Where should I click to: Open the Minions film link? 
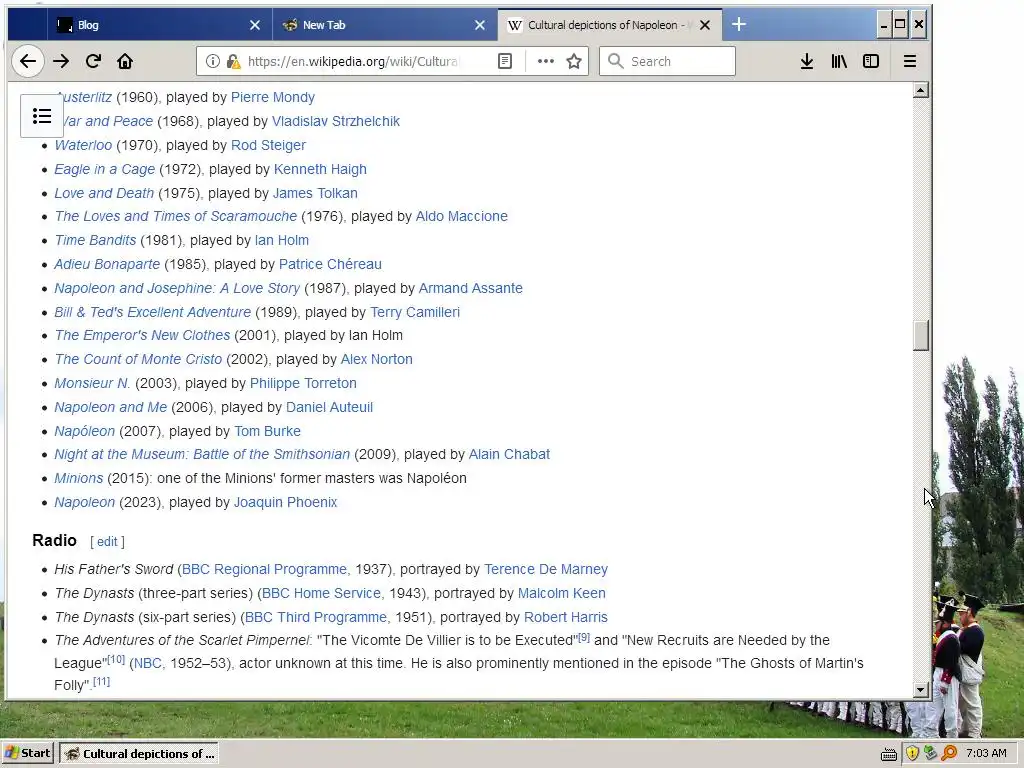click(x=78, y=478)
